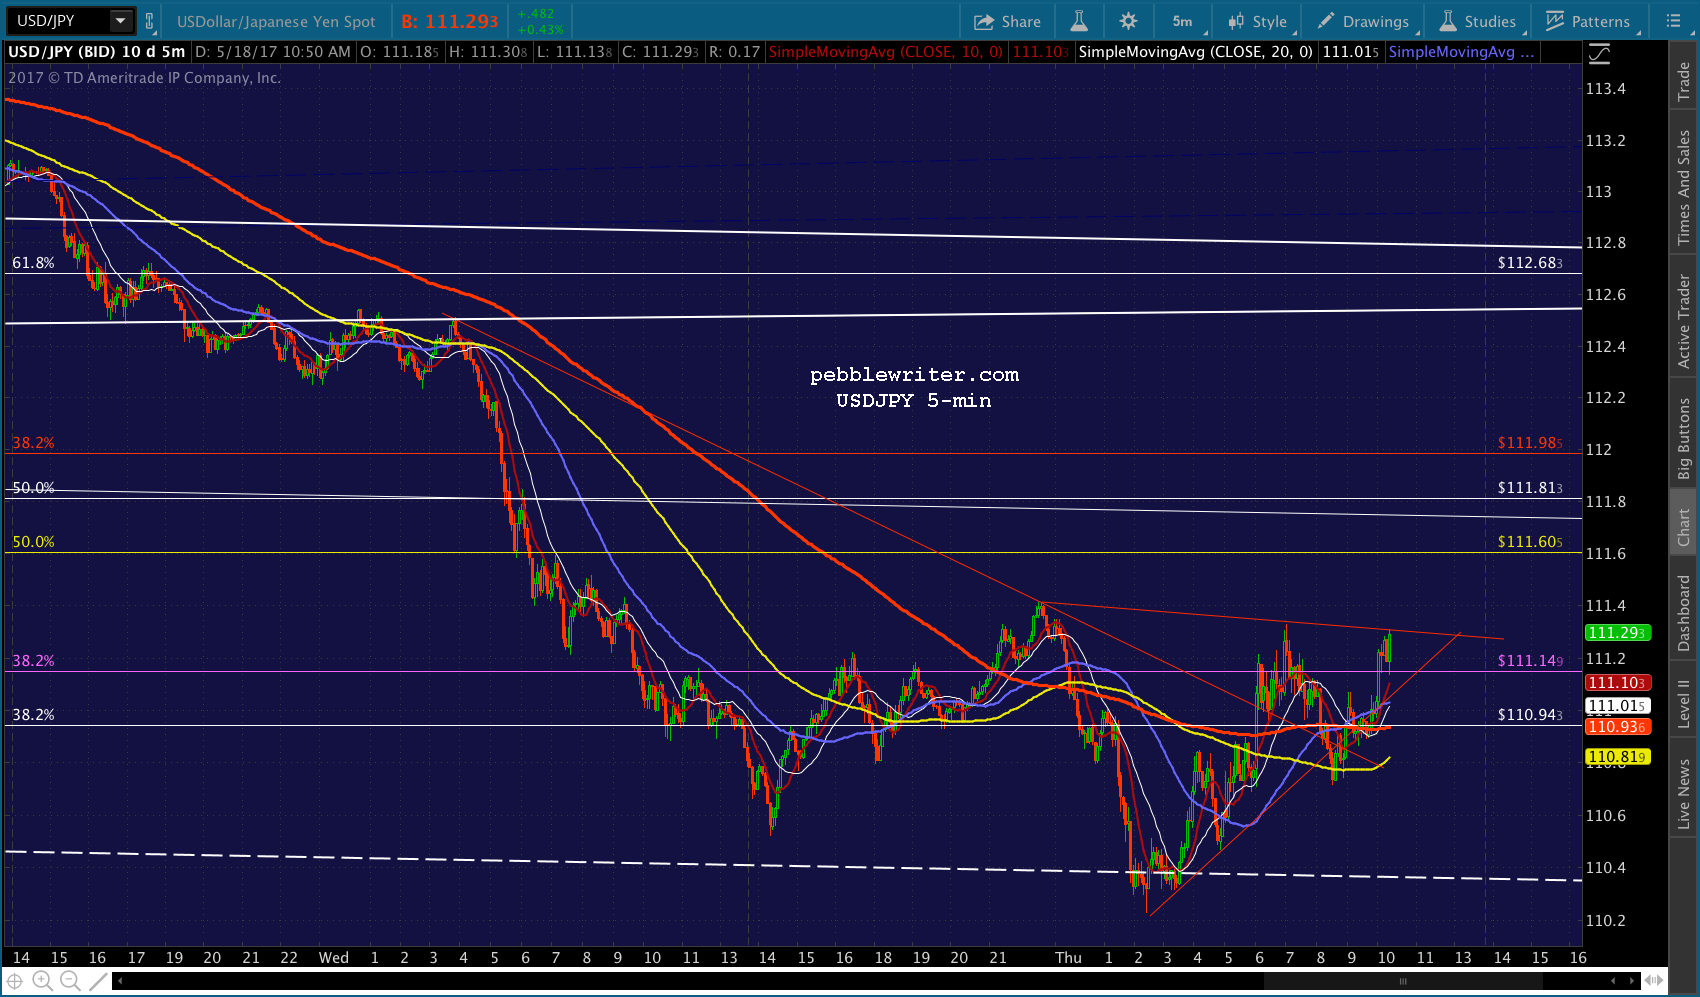Click the pebblewriter.com chart annotation

tap(914, 375)
